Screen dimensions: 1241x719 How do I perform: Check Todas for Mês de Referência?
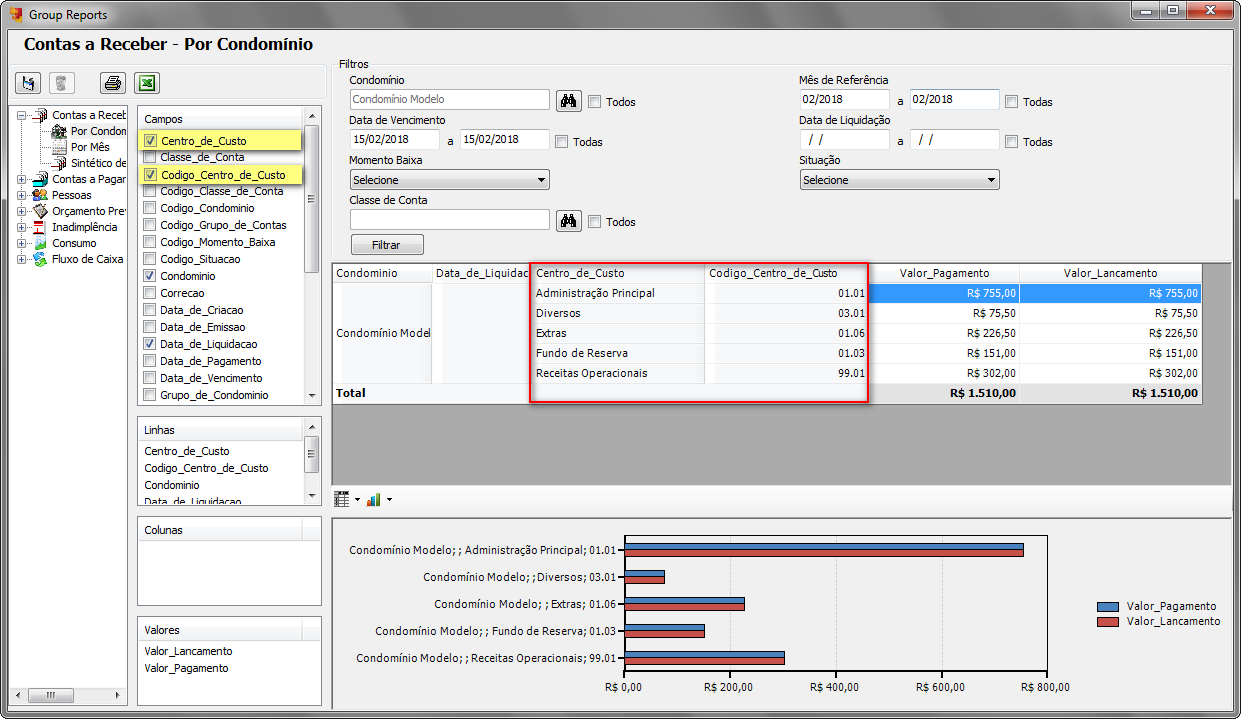pos(1011,101)
